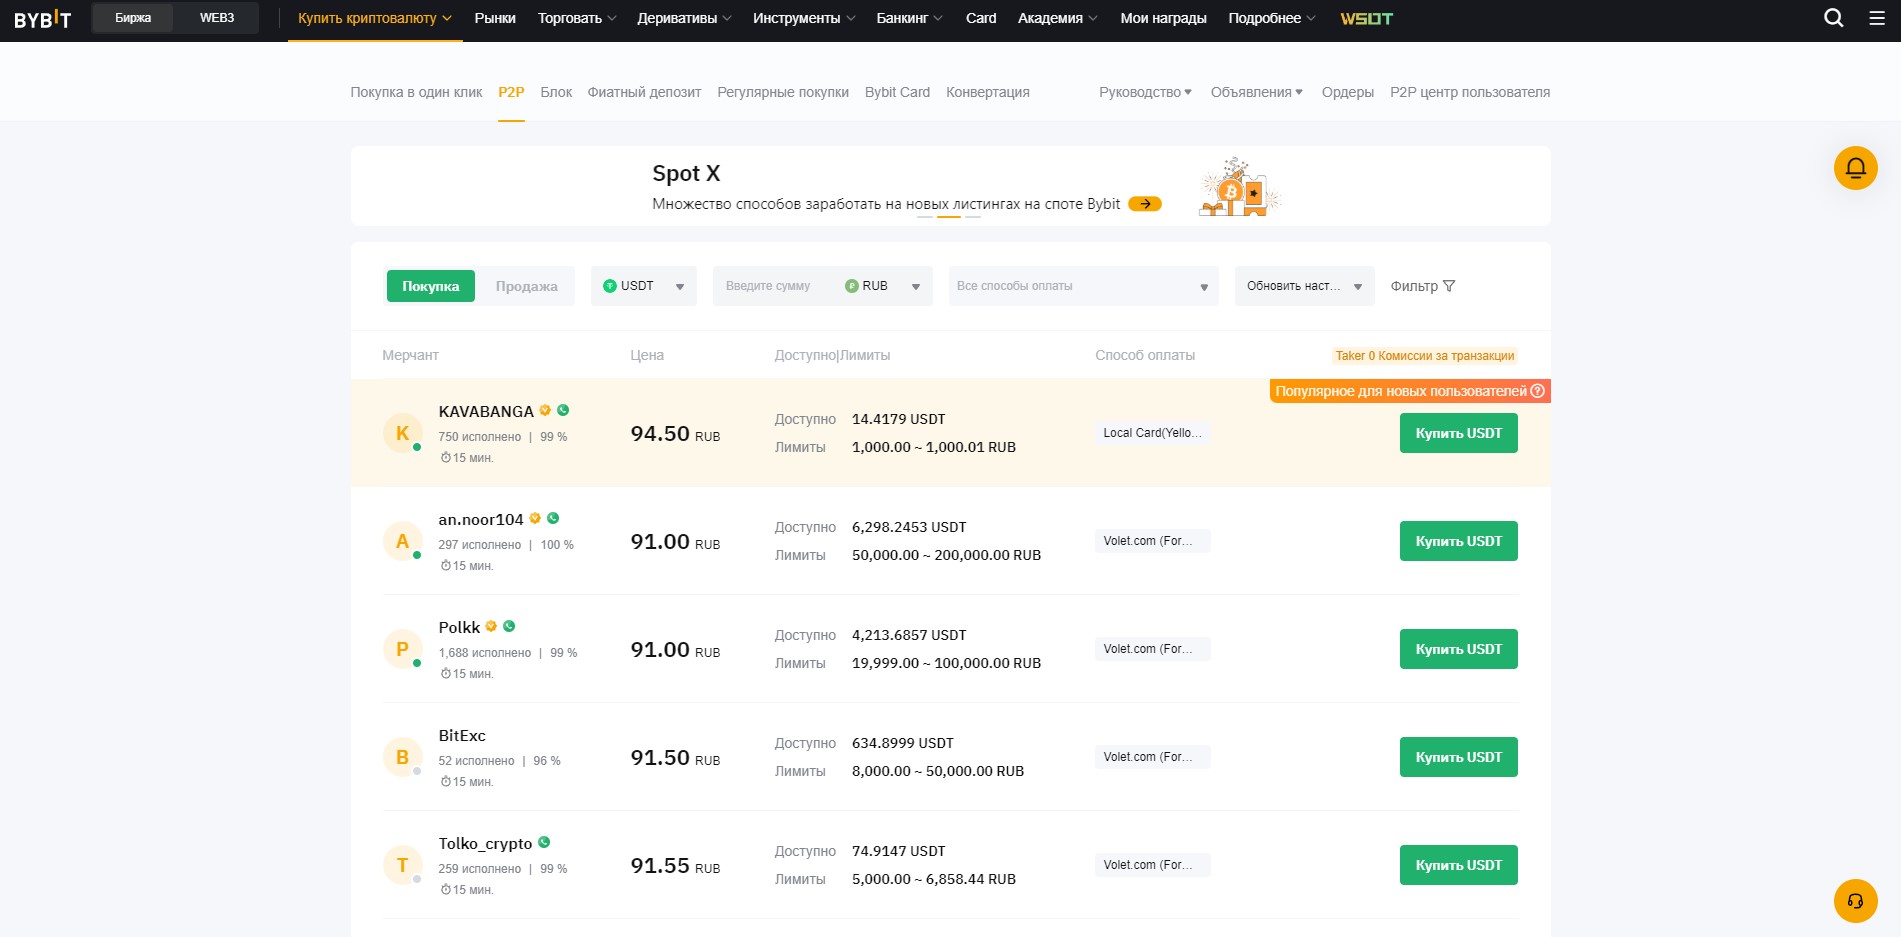Click Купить USDT for KAVABANGA

1459,433
